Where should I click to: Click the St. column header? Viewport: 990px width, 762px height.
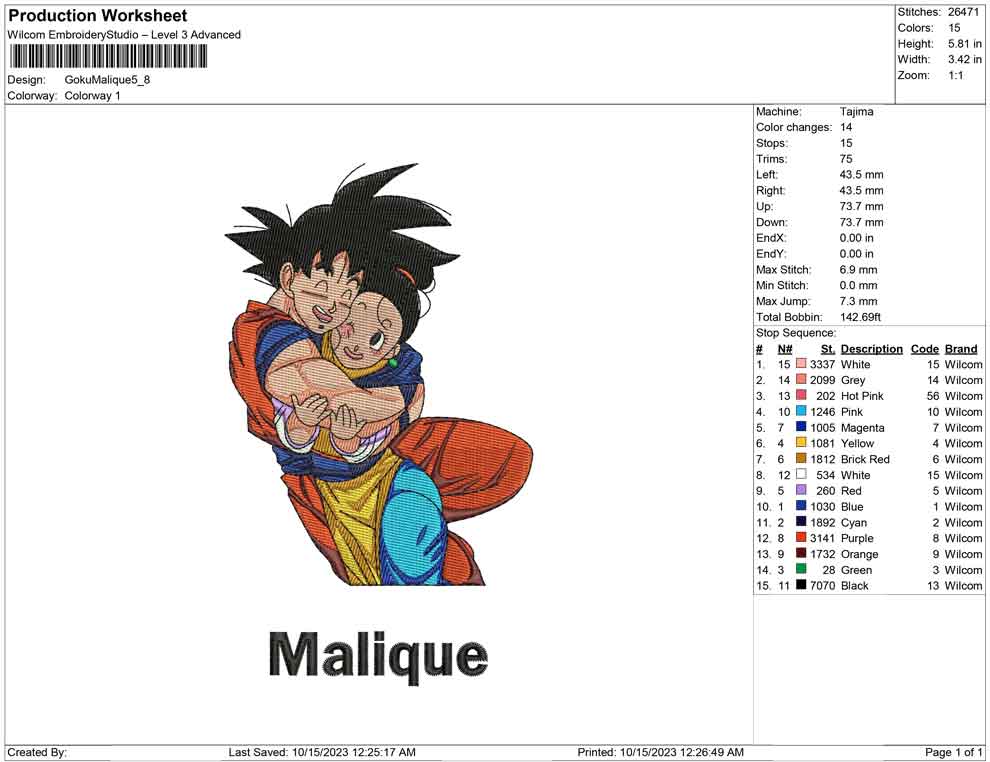tap(828, 349)
